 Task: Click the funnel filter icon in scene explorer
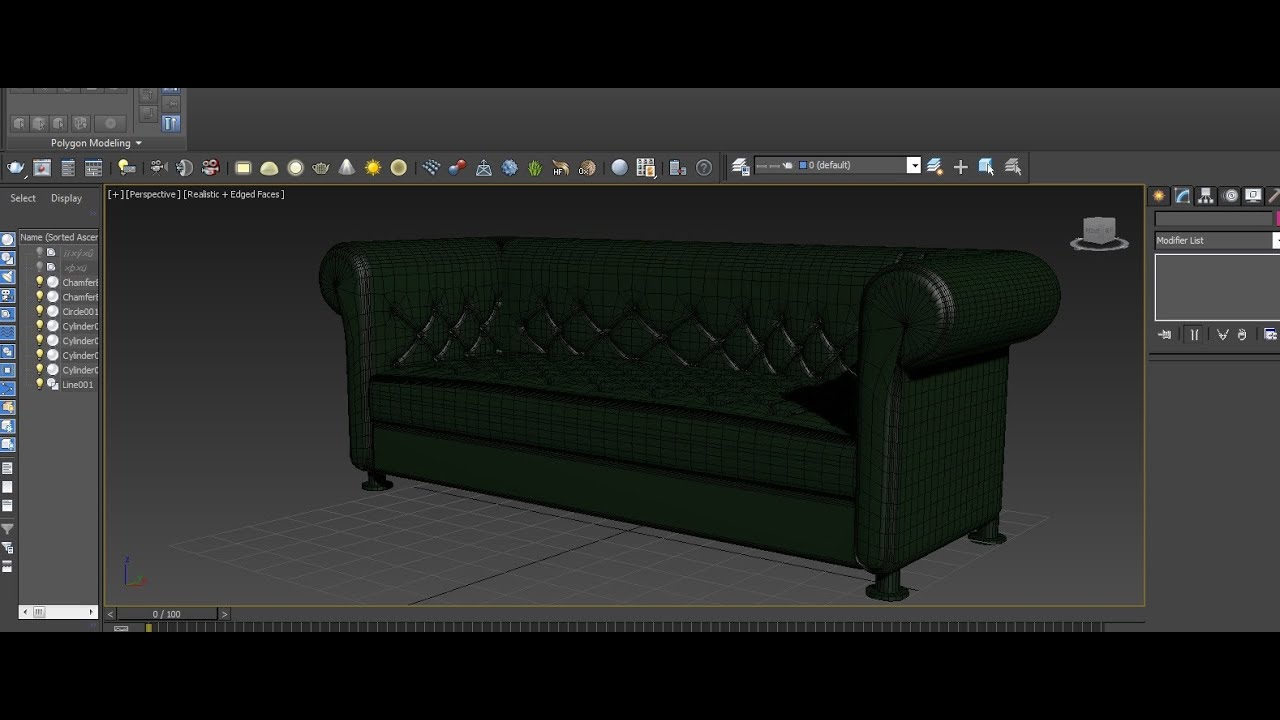point(8,529)
